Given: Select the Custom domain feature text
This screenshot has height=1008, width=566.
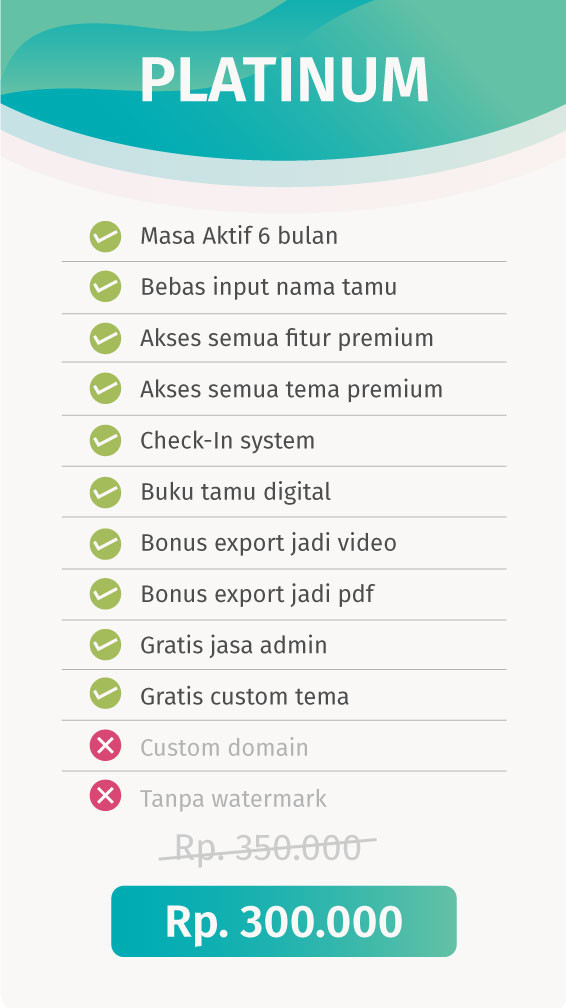Looking at the screenshot, I should [x=224, y=748].
